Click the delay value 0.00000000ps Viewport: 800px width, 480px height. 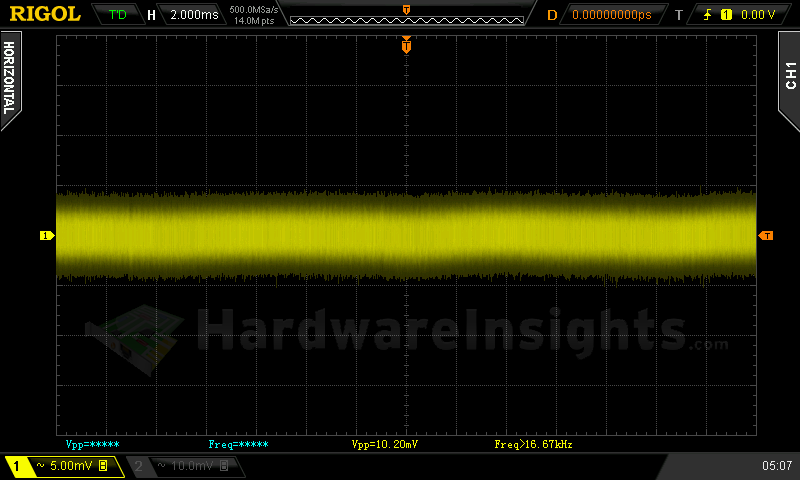[611, 15]
